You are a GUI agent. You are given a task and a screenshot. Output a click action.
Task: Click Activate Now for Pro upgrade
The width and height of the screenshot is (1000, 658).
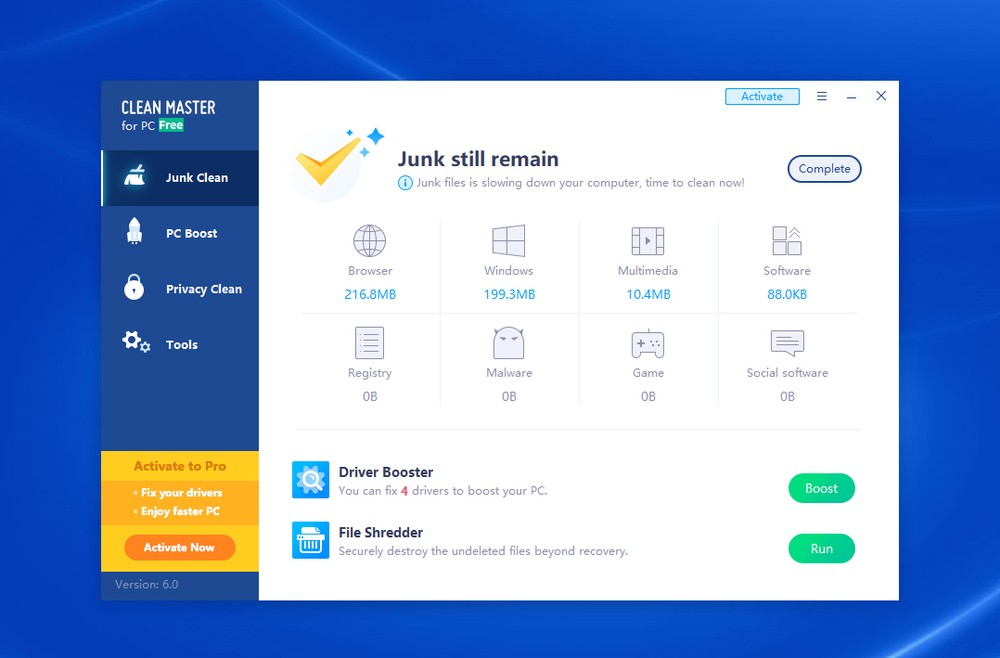[x=179, y=547]
